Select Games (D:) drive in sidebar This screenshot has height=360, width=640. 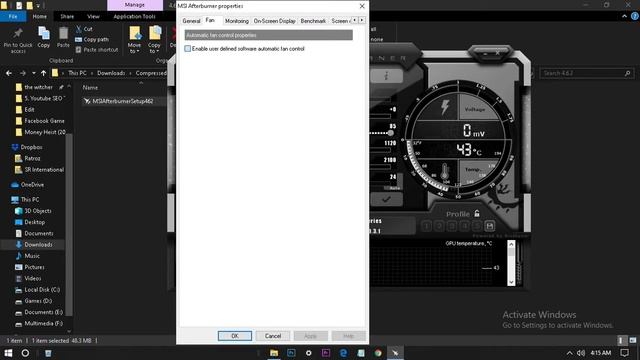tap(38, 301)
